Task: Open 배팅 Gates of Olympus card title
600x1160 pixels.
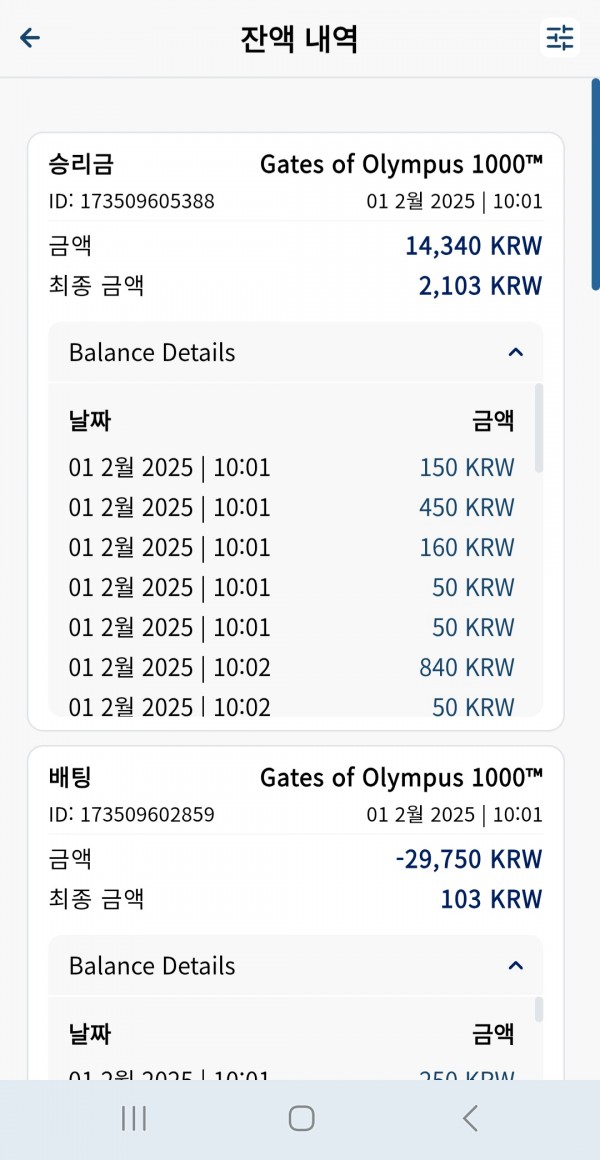Action: click(x=401, y=778)
